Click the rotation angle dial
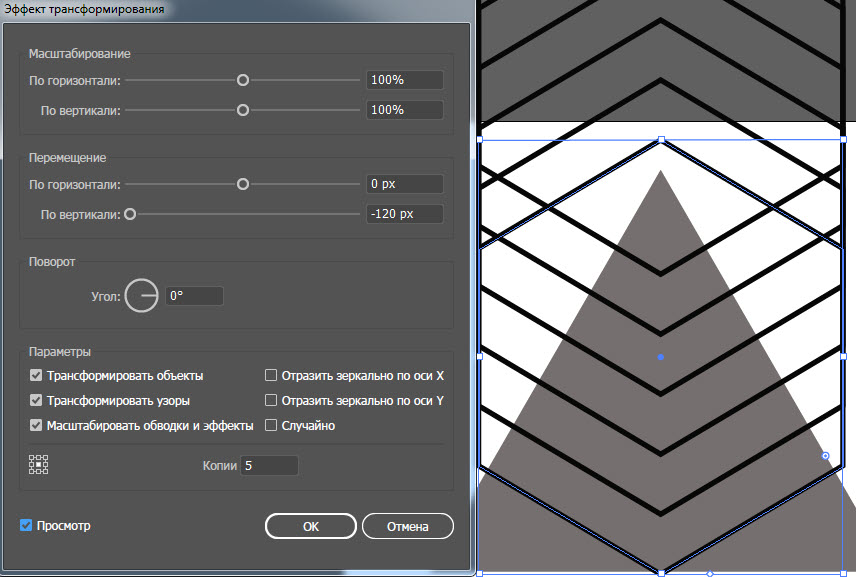Viewport: 856px width, 577px height. [141, 295]
